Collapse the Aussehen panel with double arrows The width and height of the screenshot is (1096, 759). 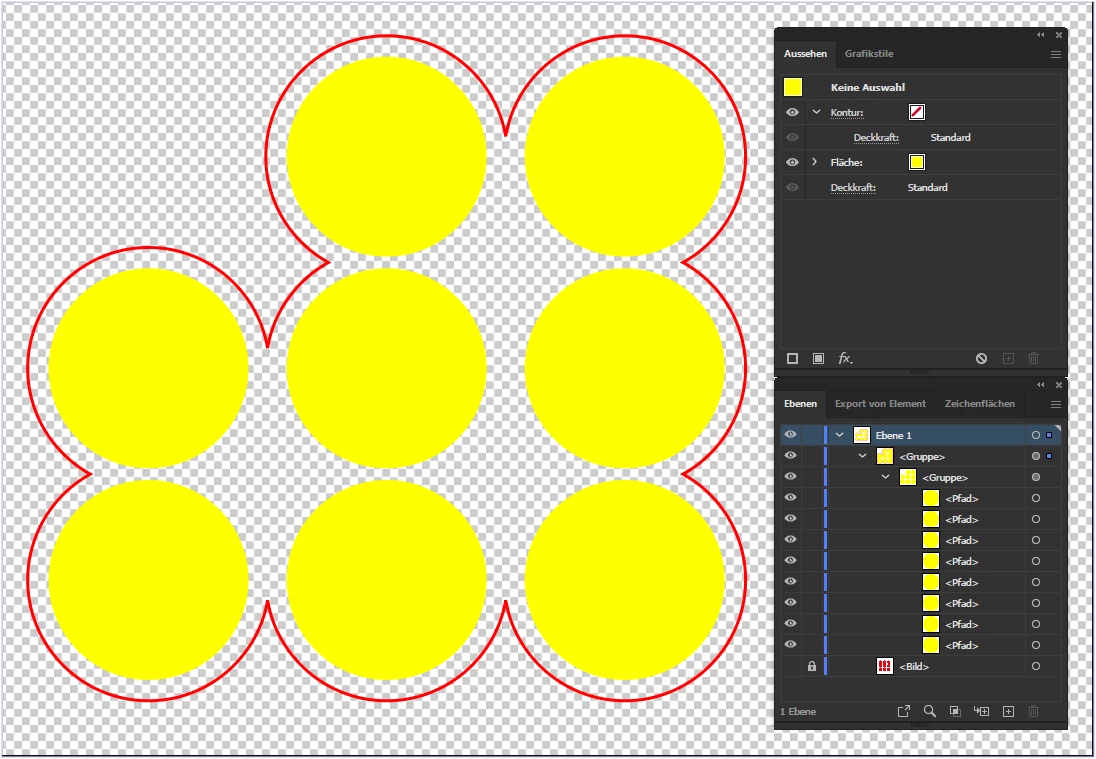1041,35
